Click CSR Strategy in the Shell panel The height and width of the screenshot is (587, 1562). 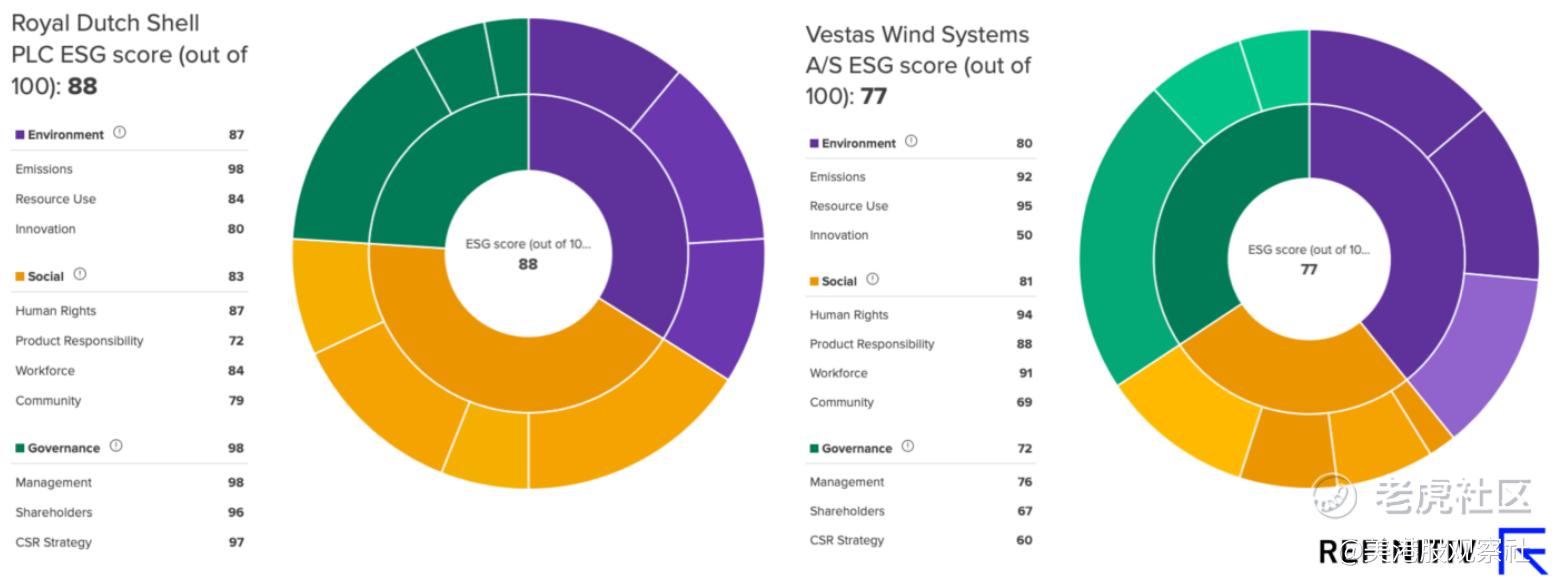pyautogui.click(x=54, y=543)
